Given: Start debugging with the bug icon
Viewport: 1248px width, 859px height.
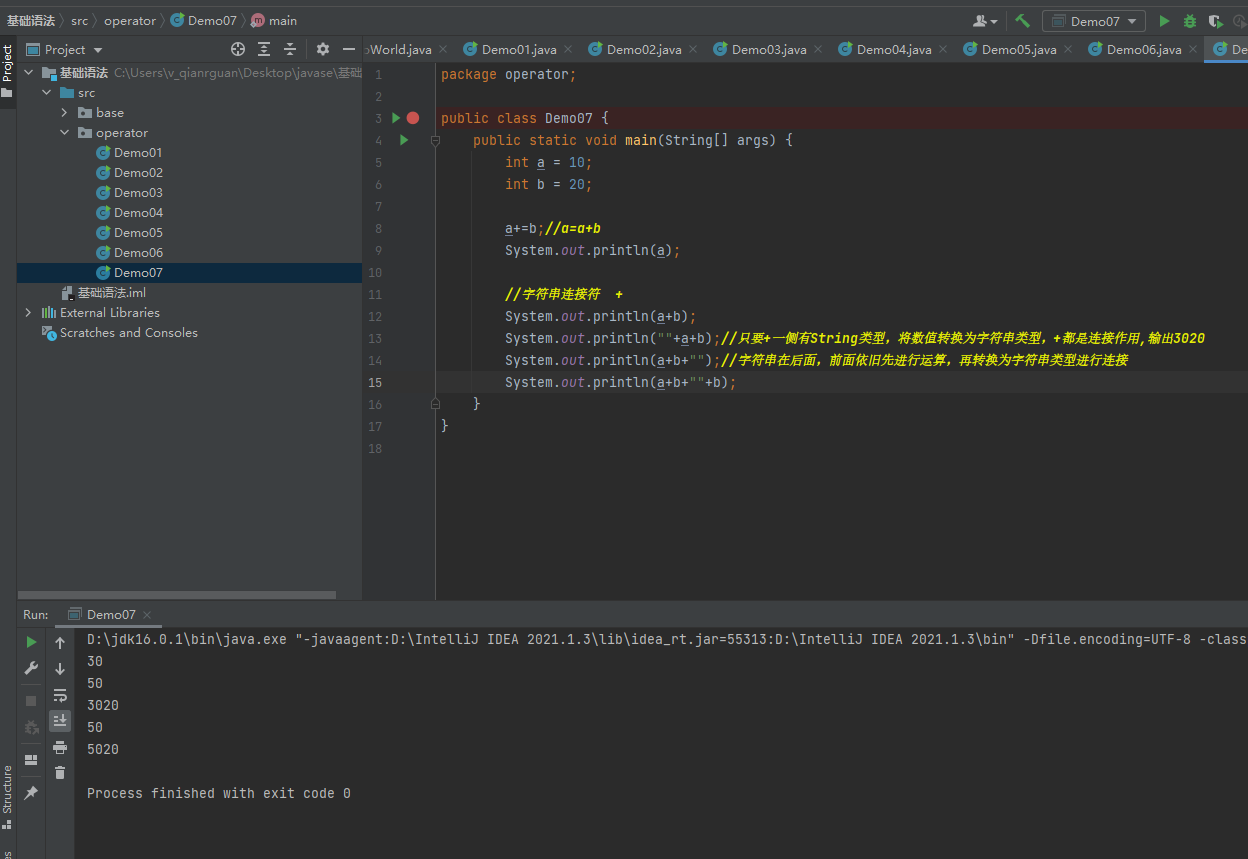Looking at the screenshot, I should pyautogui.click(x=1189, y=21).
